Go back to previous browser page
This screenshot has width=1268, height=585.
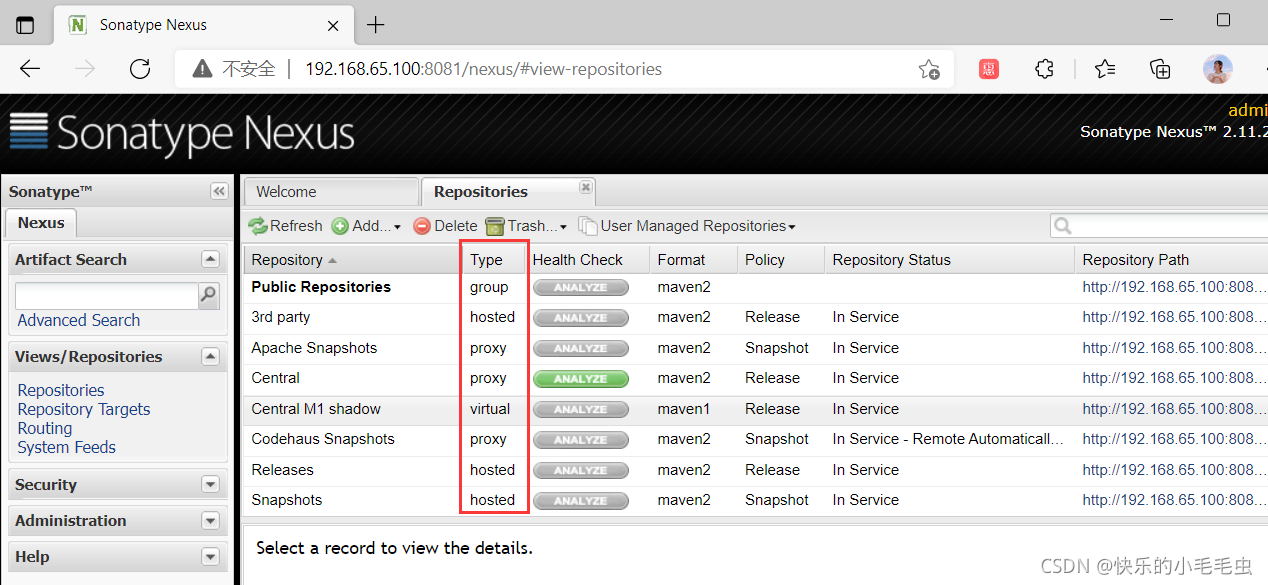click(30, 69)
